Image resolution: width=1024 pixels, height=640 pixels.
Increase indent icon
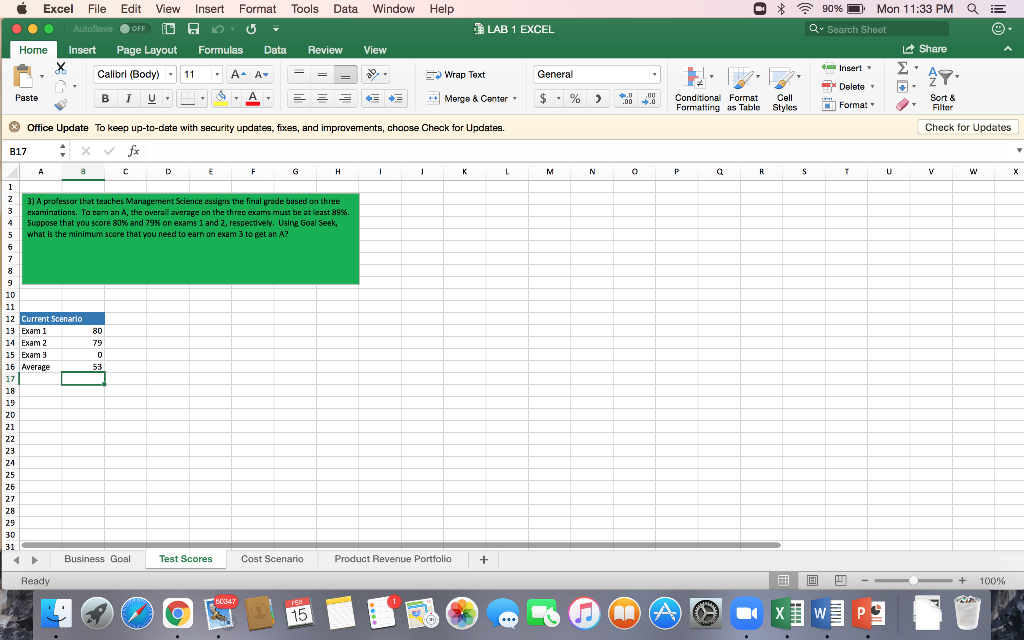point(396,99)
